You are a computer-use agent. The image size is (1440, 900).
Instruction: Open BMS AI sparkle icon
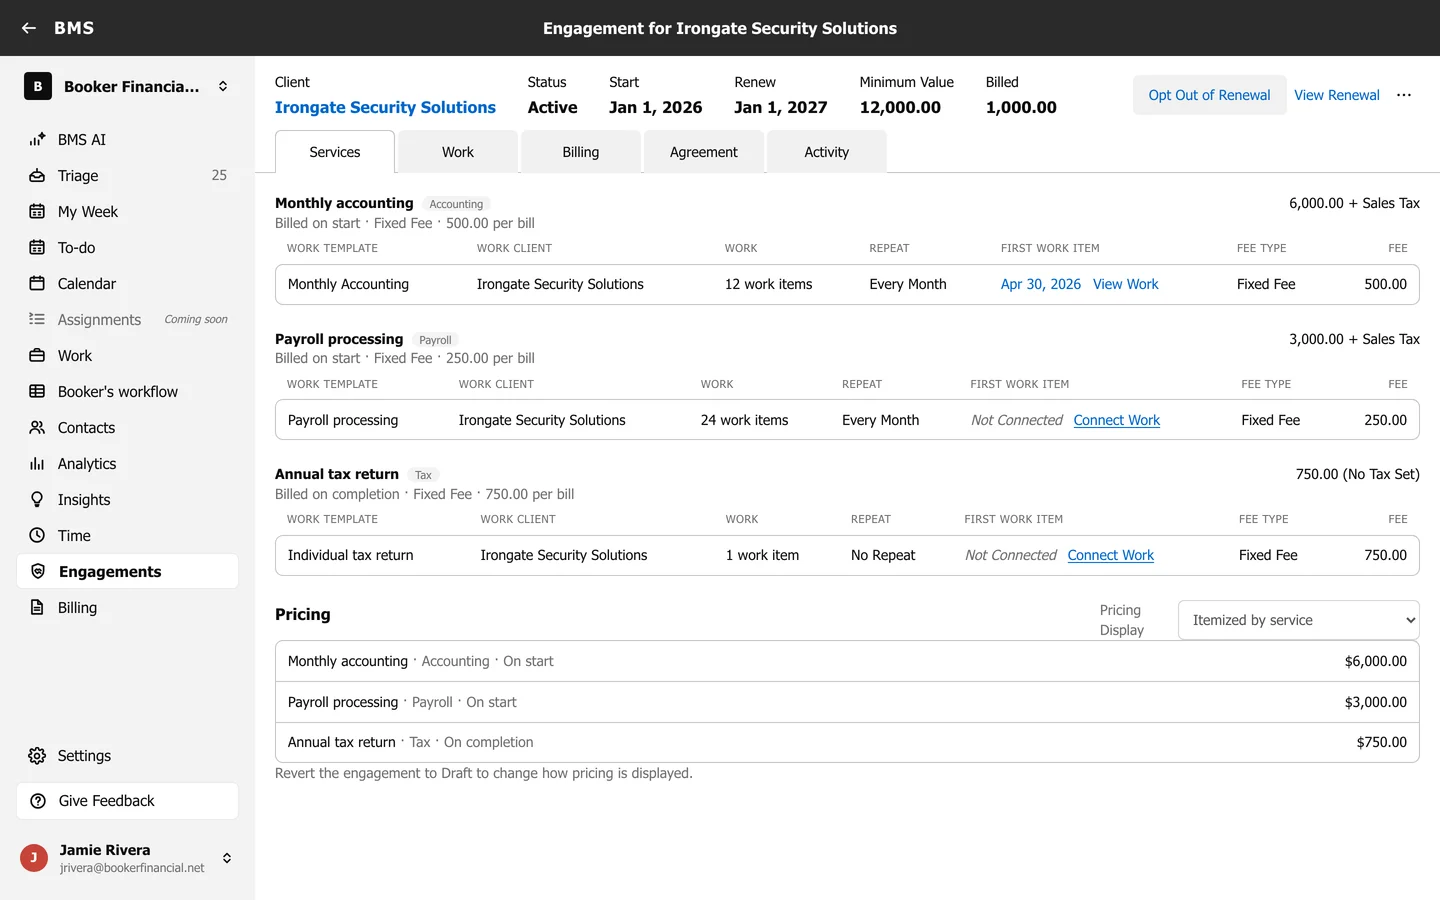tap(37, 140)
